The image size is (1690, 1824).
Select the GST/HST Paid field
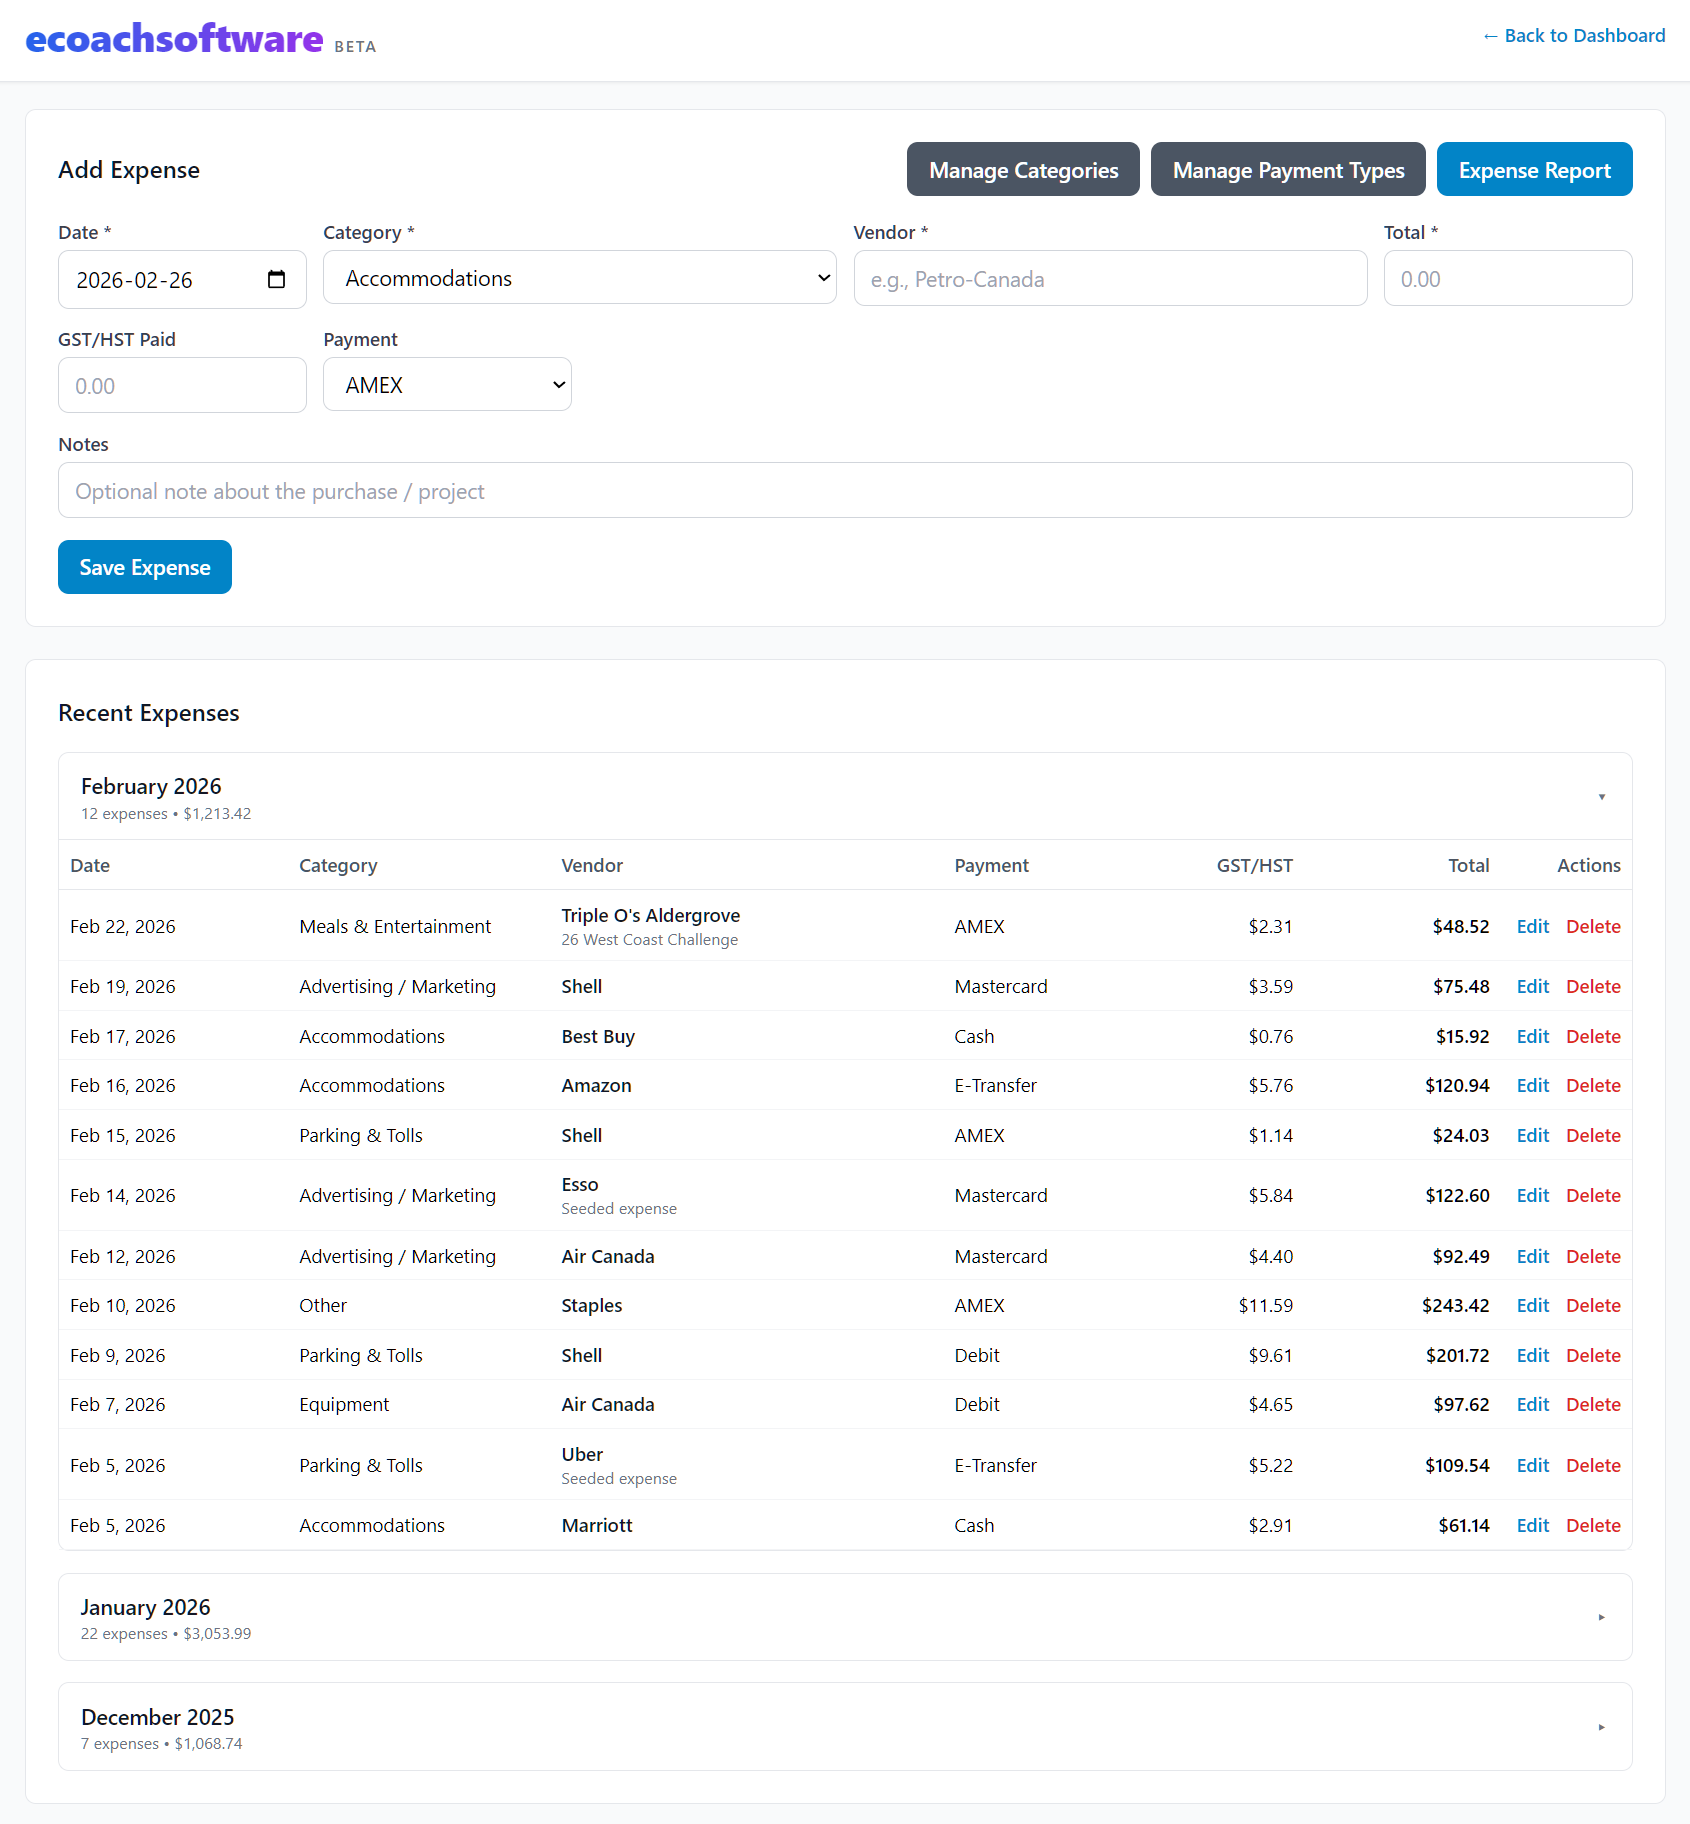click(182, 386)
